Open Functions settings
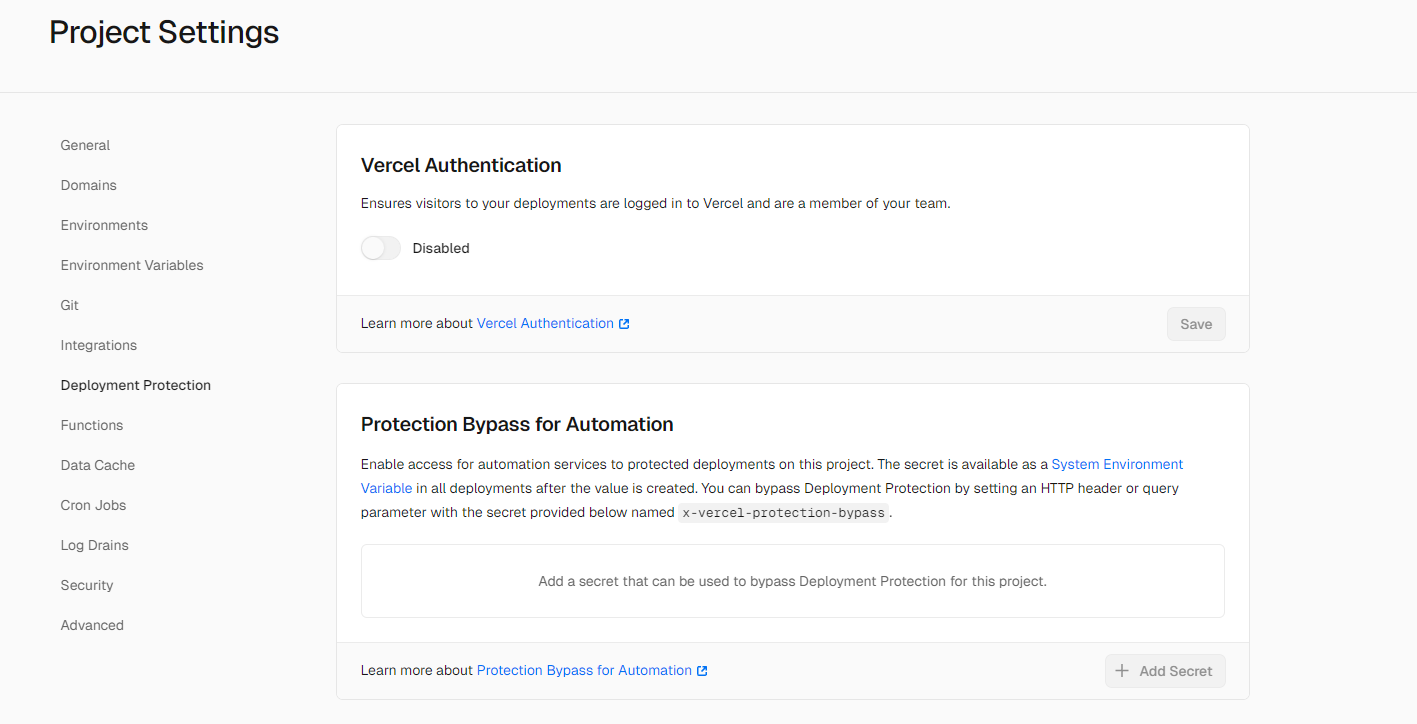This screenshot has width=1417, height=724. coord(92,425)
